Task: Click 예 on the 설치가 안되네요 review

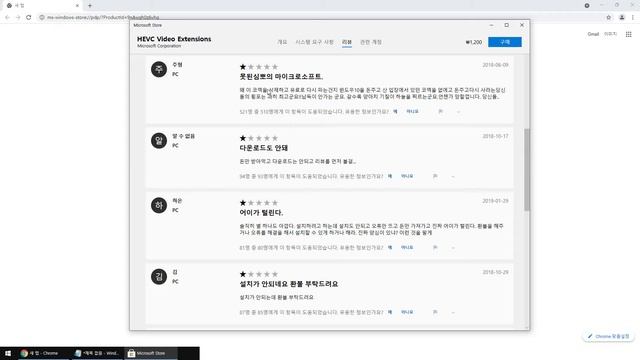Action: tap(390, 312)
